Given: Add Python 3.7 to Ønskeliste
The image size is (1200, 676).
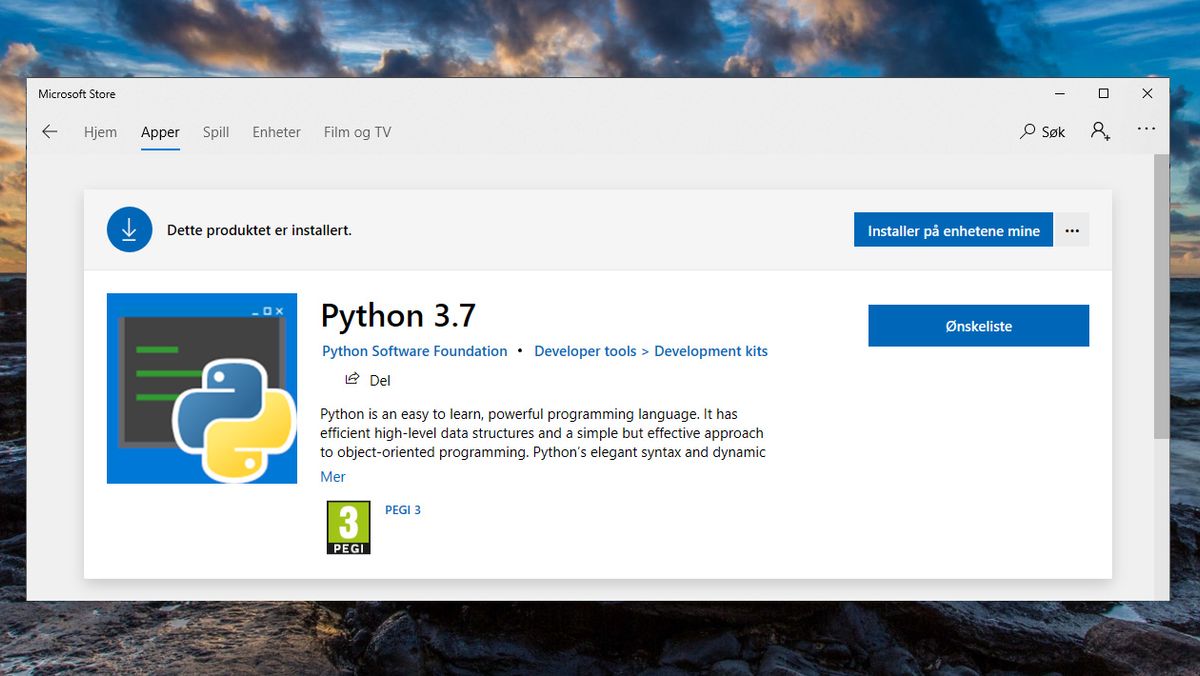Looking at the screenshot, I should pyautogui.click(x=978, y=325).
